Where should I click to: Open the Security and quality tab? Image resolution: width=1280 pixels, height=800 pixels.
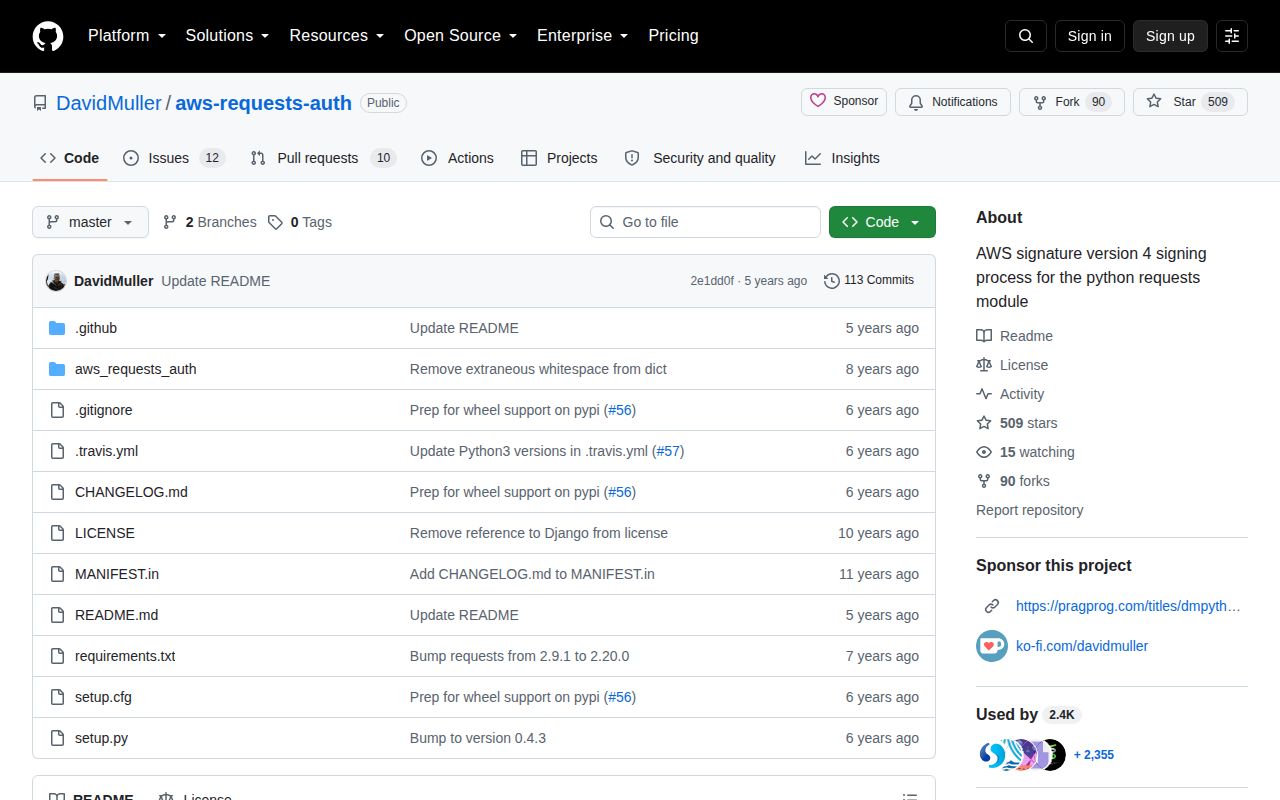tap(700, 158)
